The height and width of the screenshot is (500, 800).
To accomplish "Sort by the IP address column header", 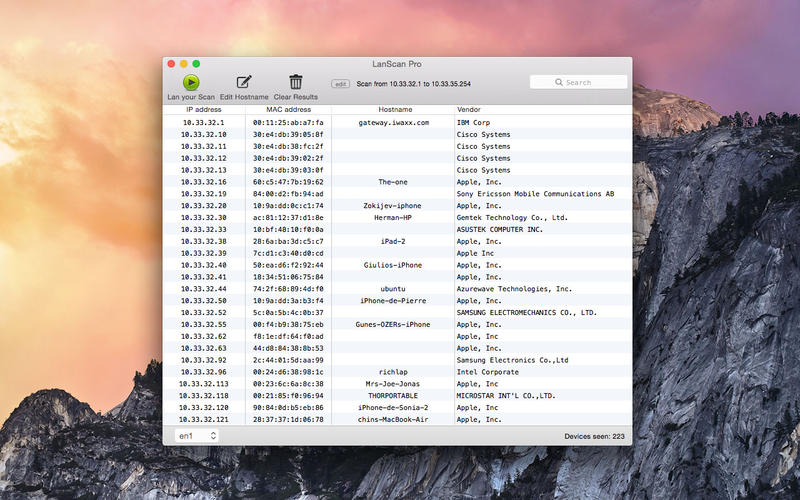I will point(204,109).
